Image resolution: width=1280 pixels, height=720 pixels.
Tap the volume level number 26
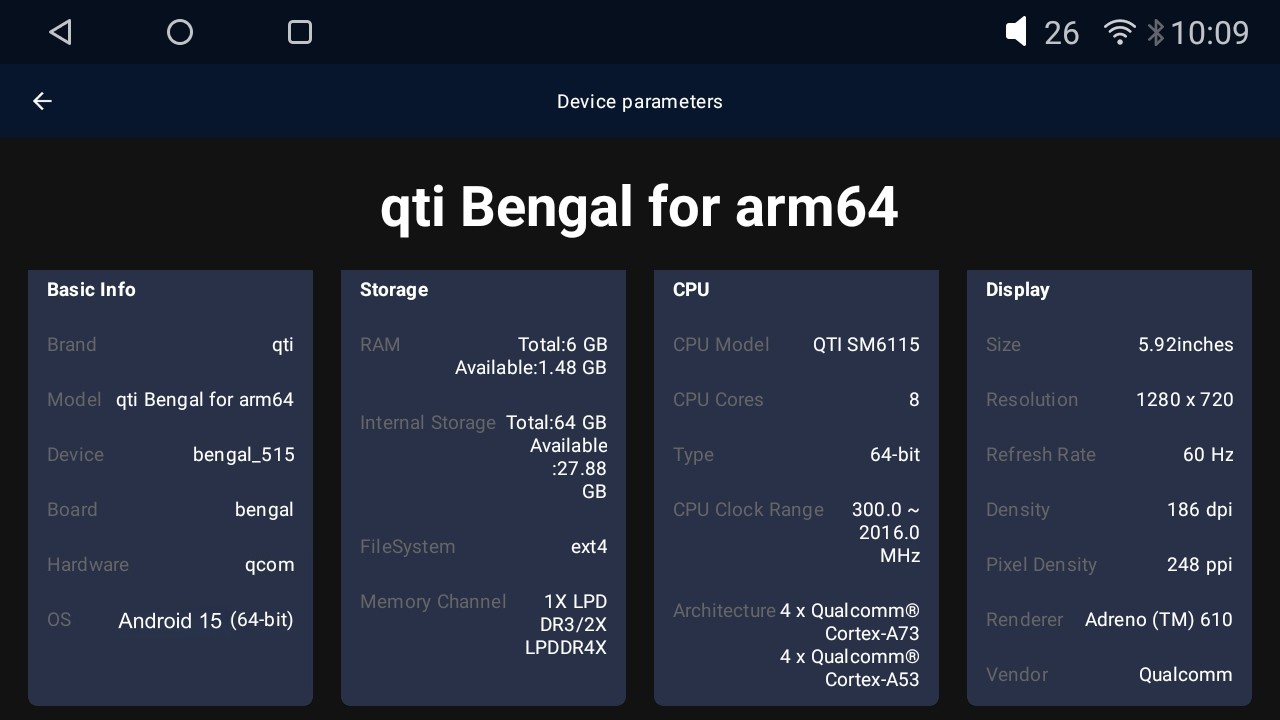[x=1061, y=33]
